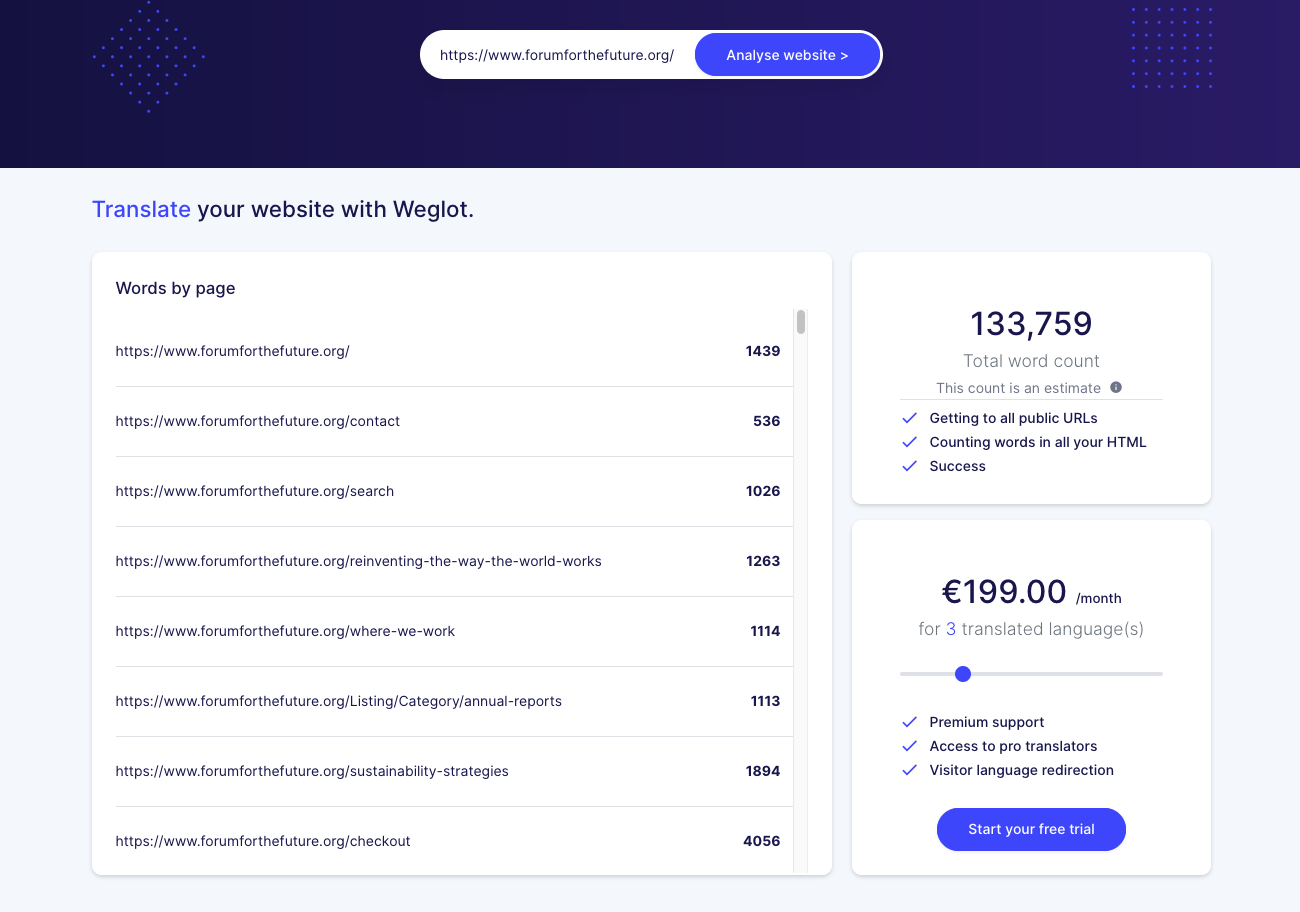This screenshot has height=912, width=1300.
Task: Click the words by page scrollbar thumb
Action: coord(801,322)
